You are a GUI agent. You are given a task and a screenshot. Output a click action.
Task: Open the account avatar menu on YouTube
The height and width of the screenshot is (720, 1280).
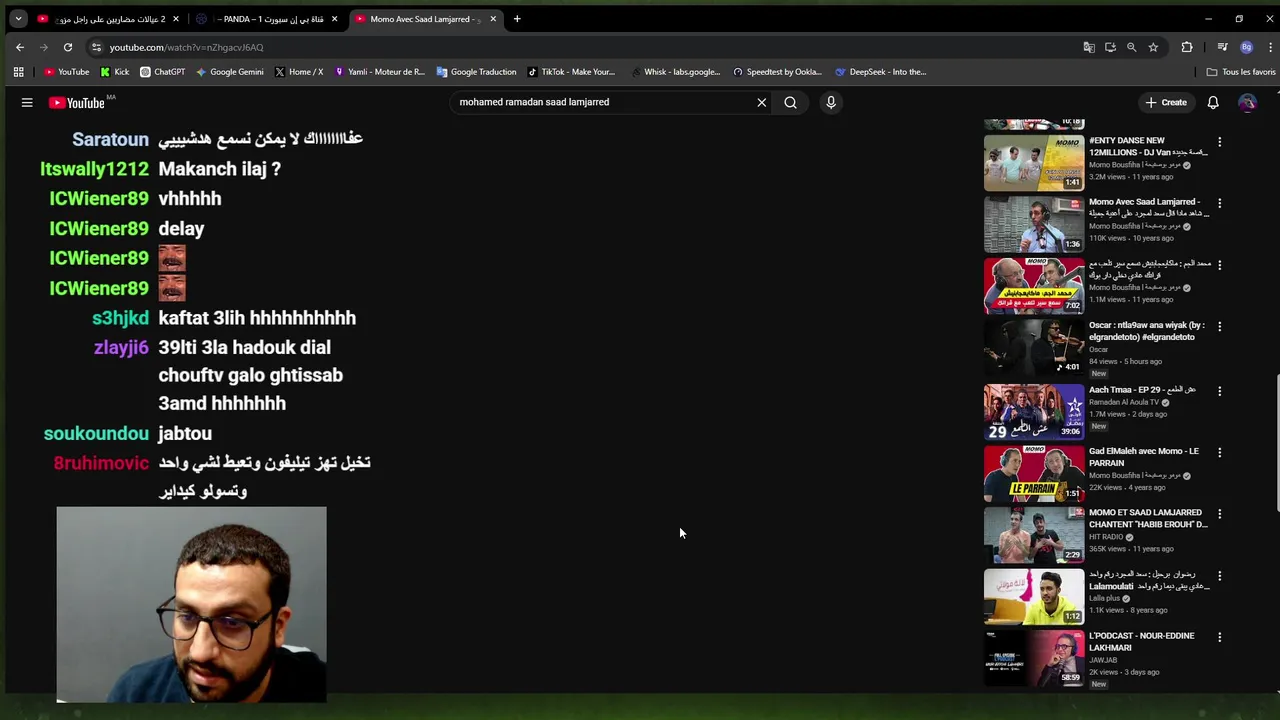(1247, 102)
